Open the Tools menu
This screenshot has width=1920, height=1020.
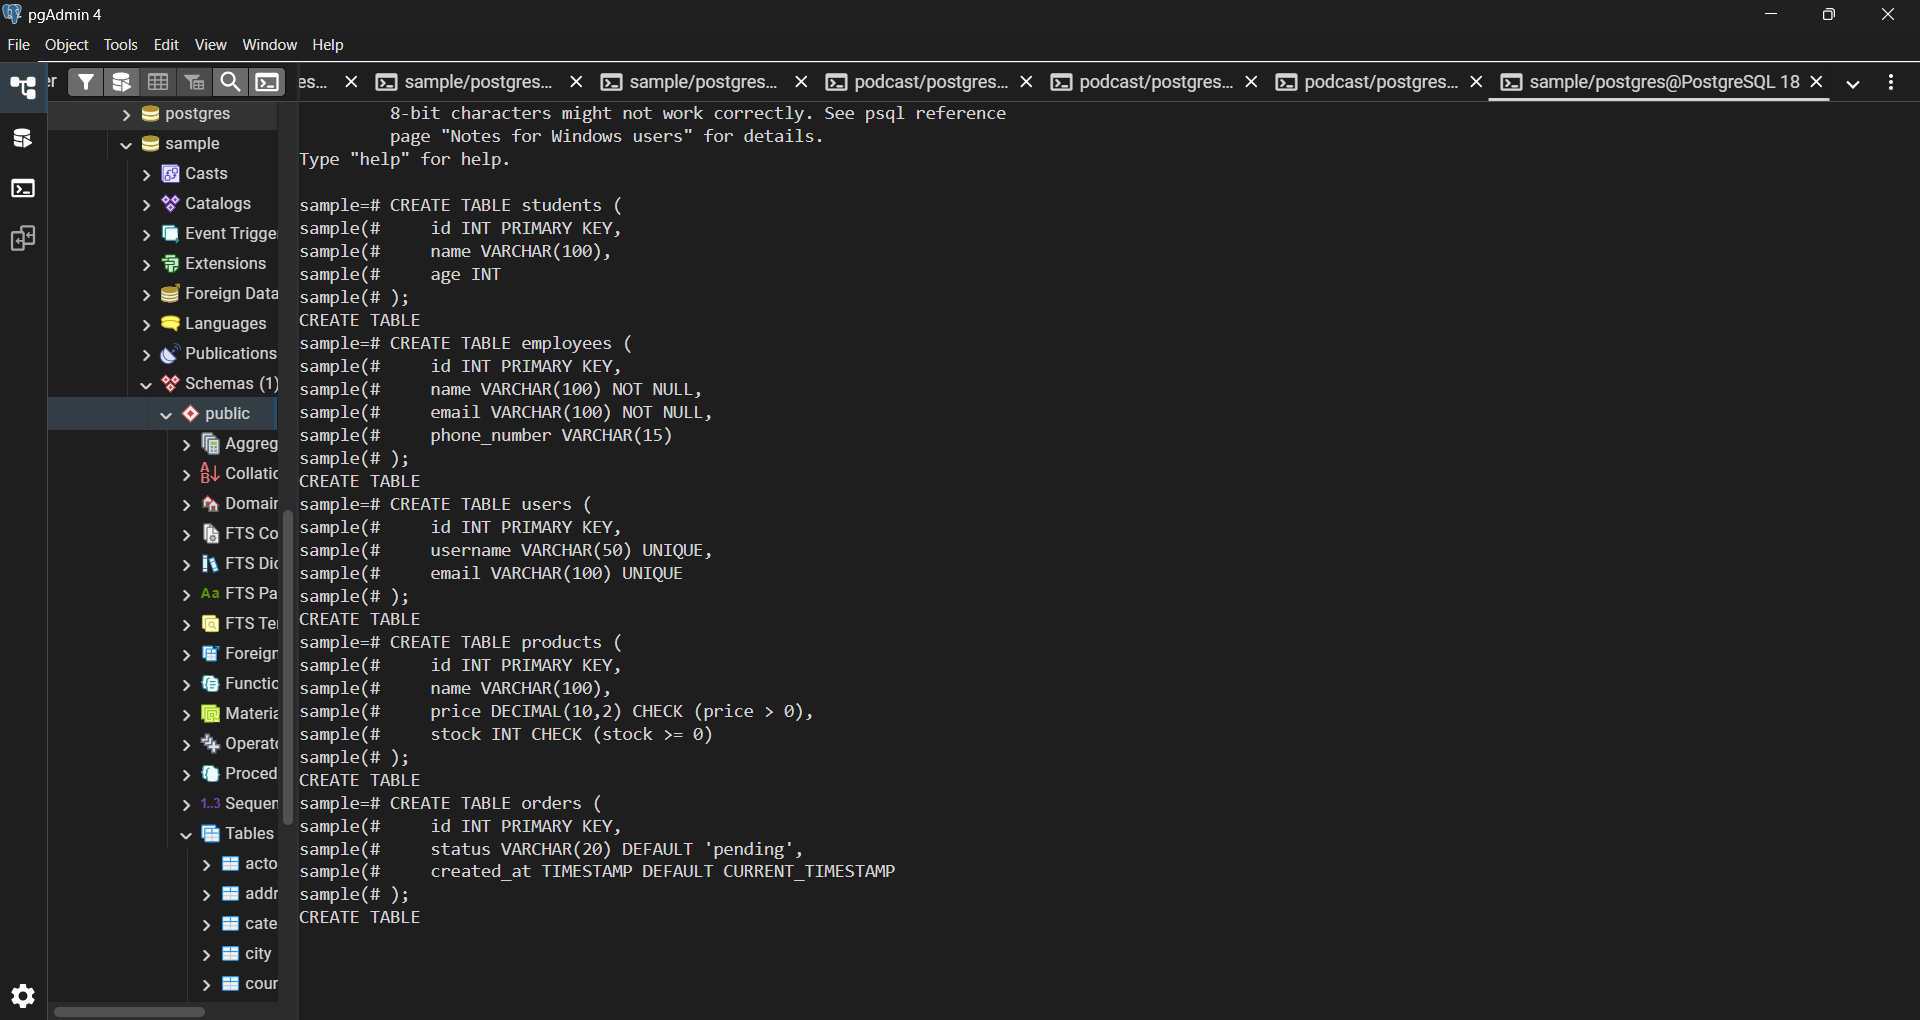(120, 45)
